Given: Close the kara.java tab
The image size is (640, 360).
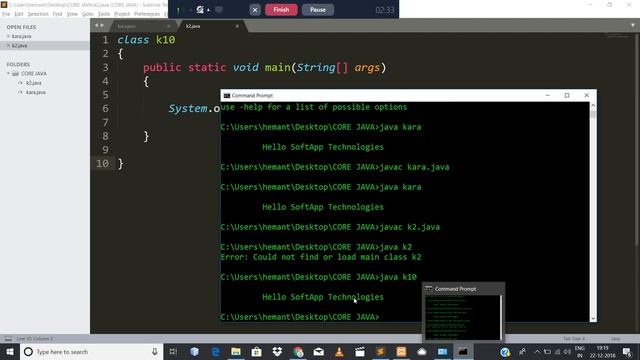Looking at the screenshot, I should click(169, 26).
